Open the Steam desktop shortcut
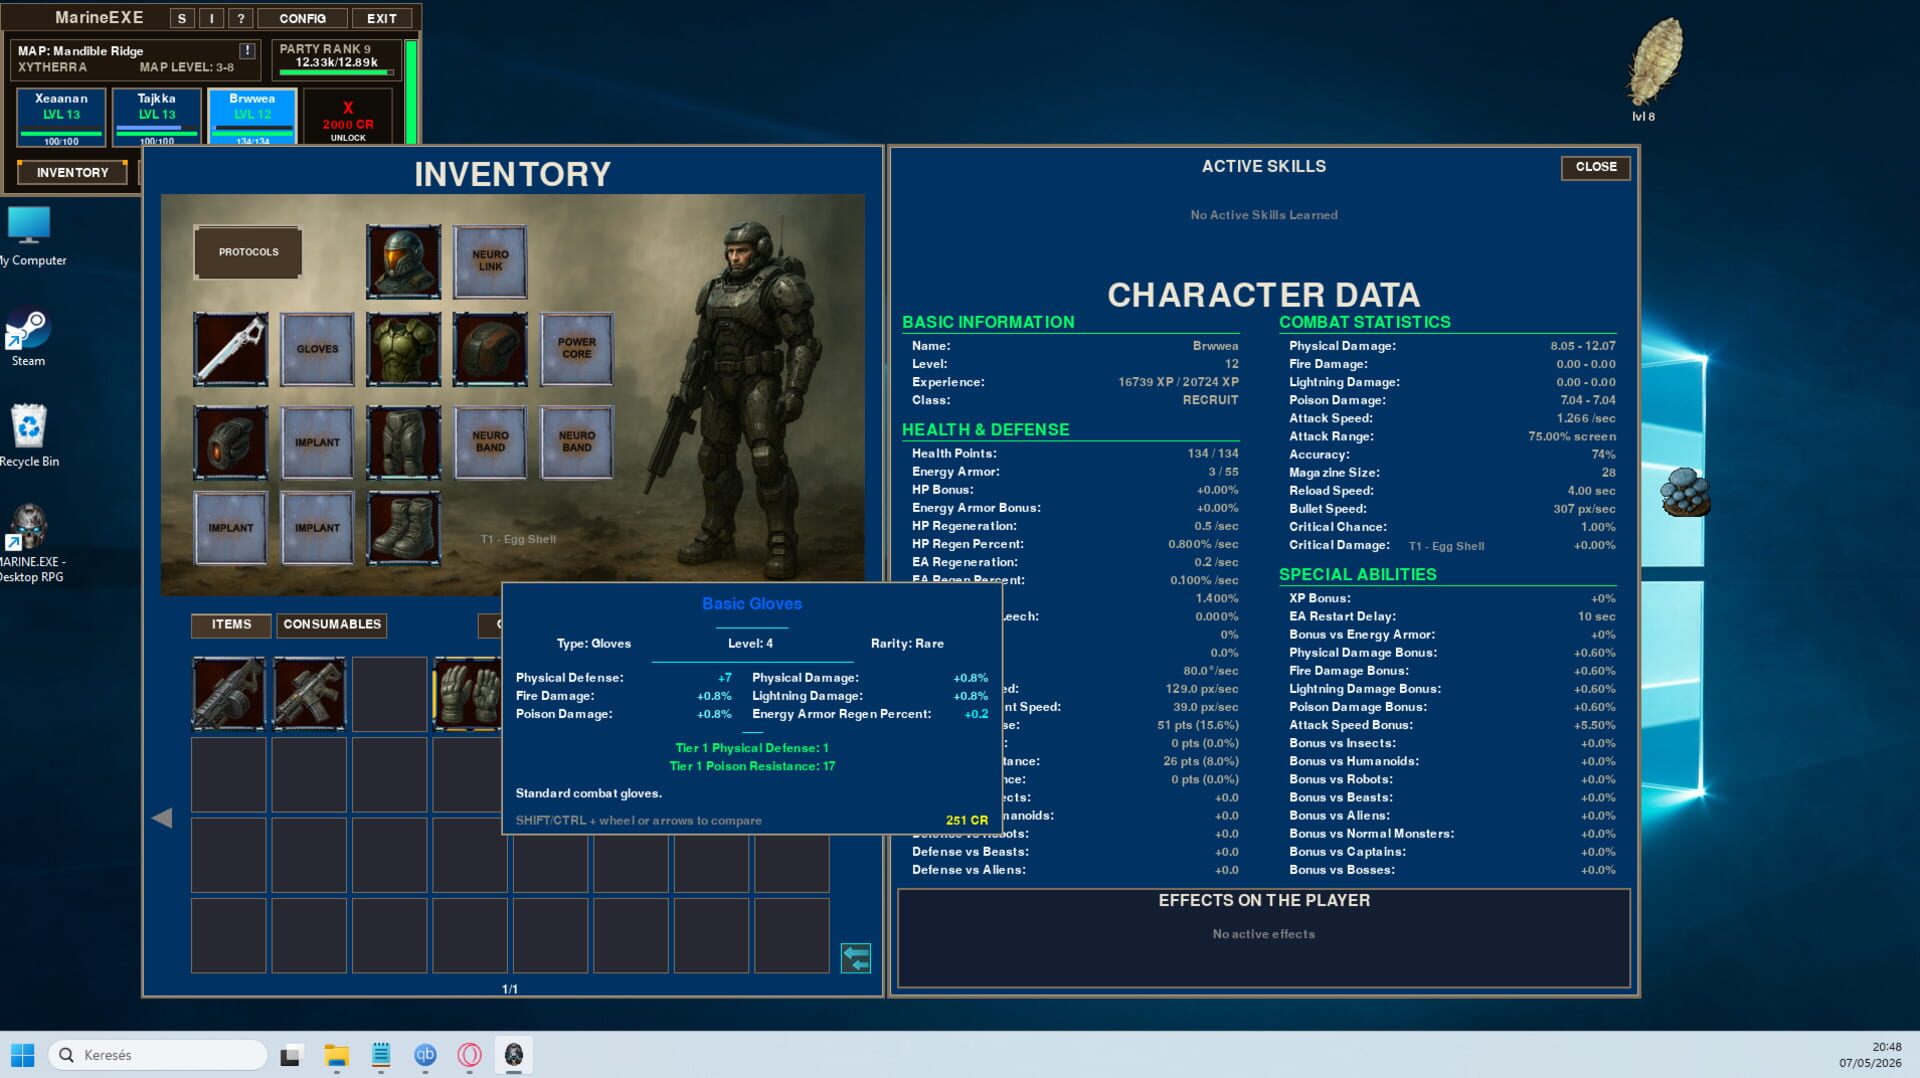Image resolution: width=1920 pixels, height=1078 pixels. [28, 338]
